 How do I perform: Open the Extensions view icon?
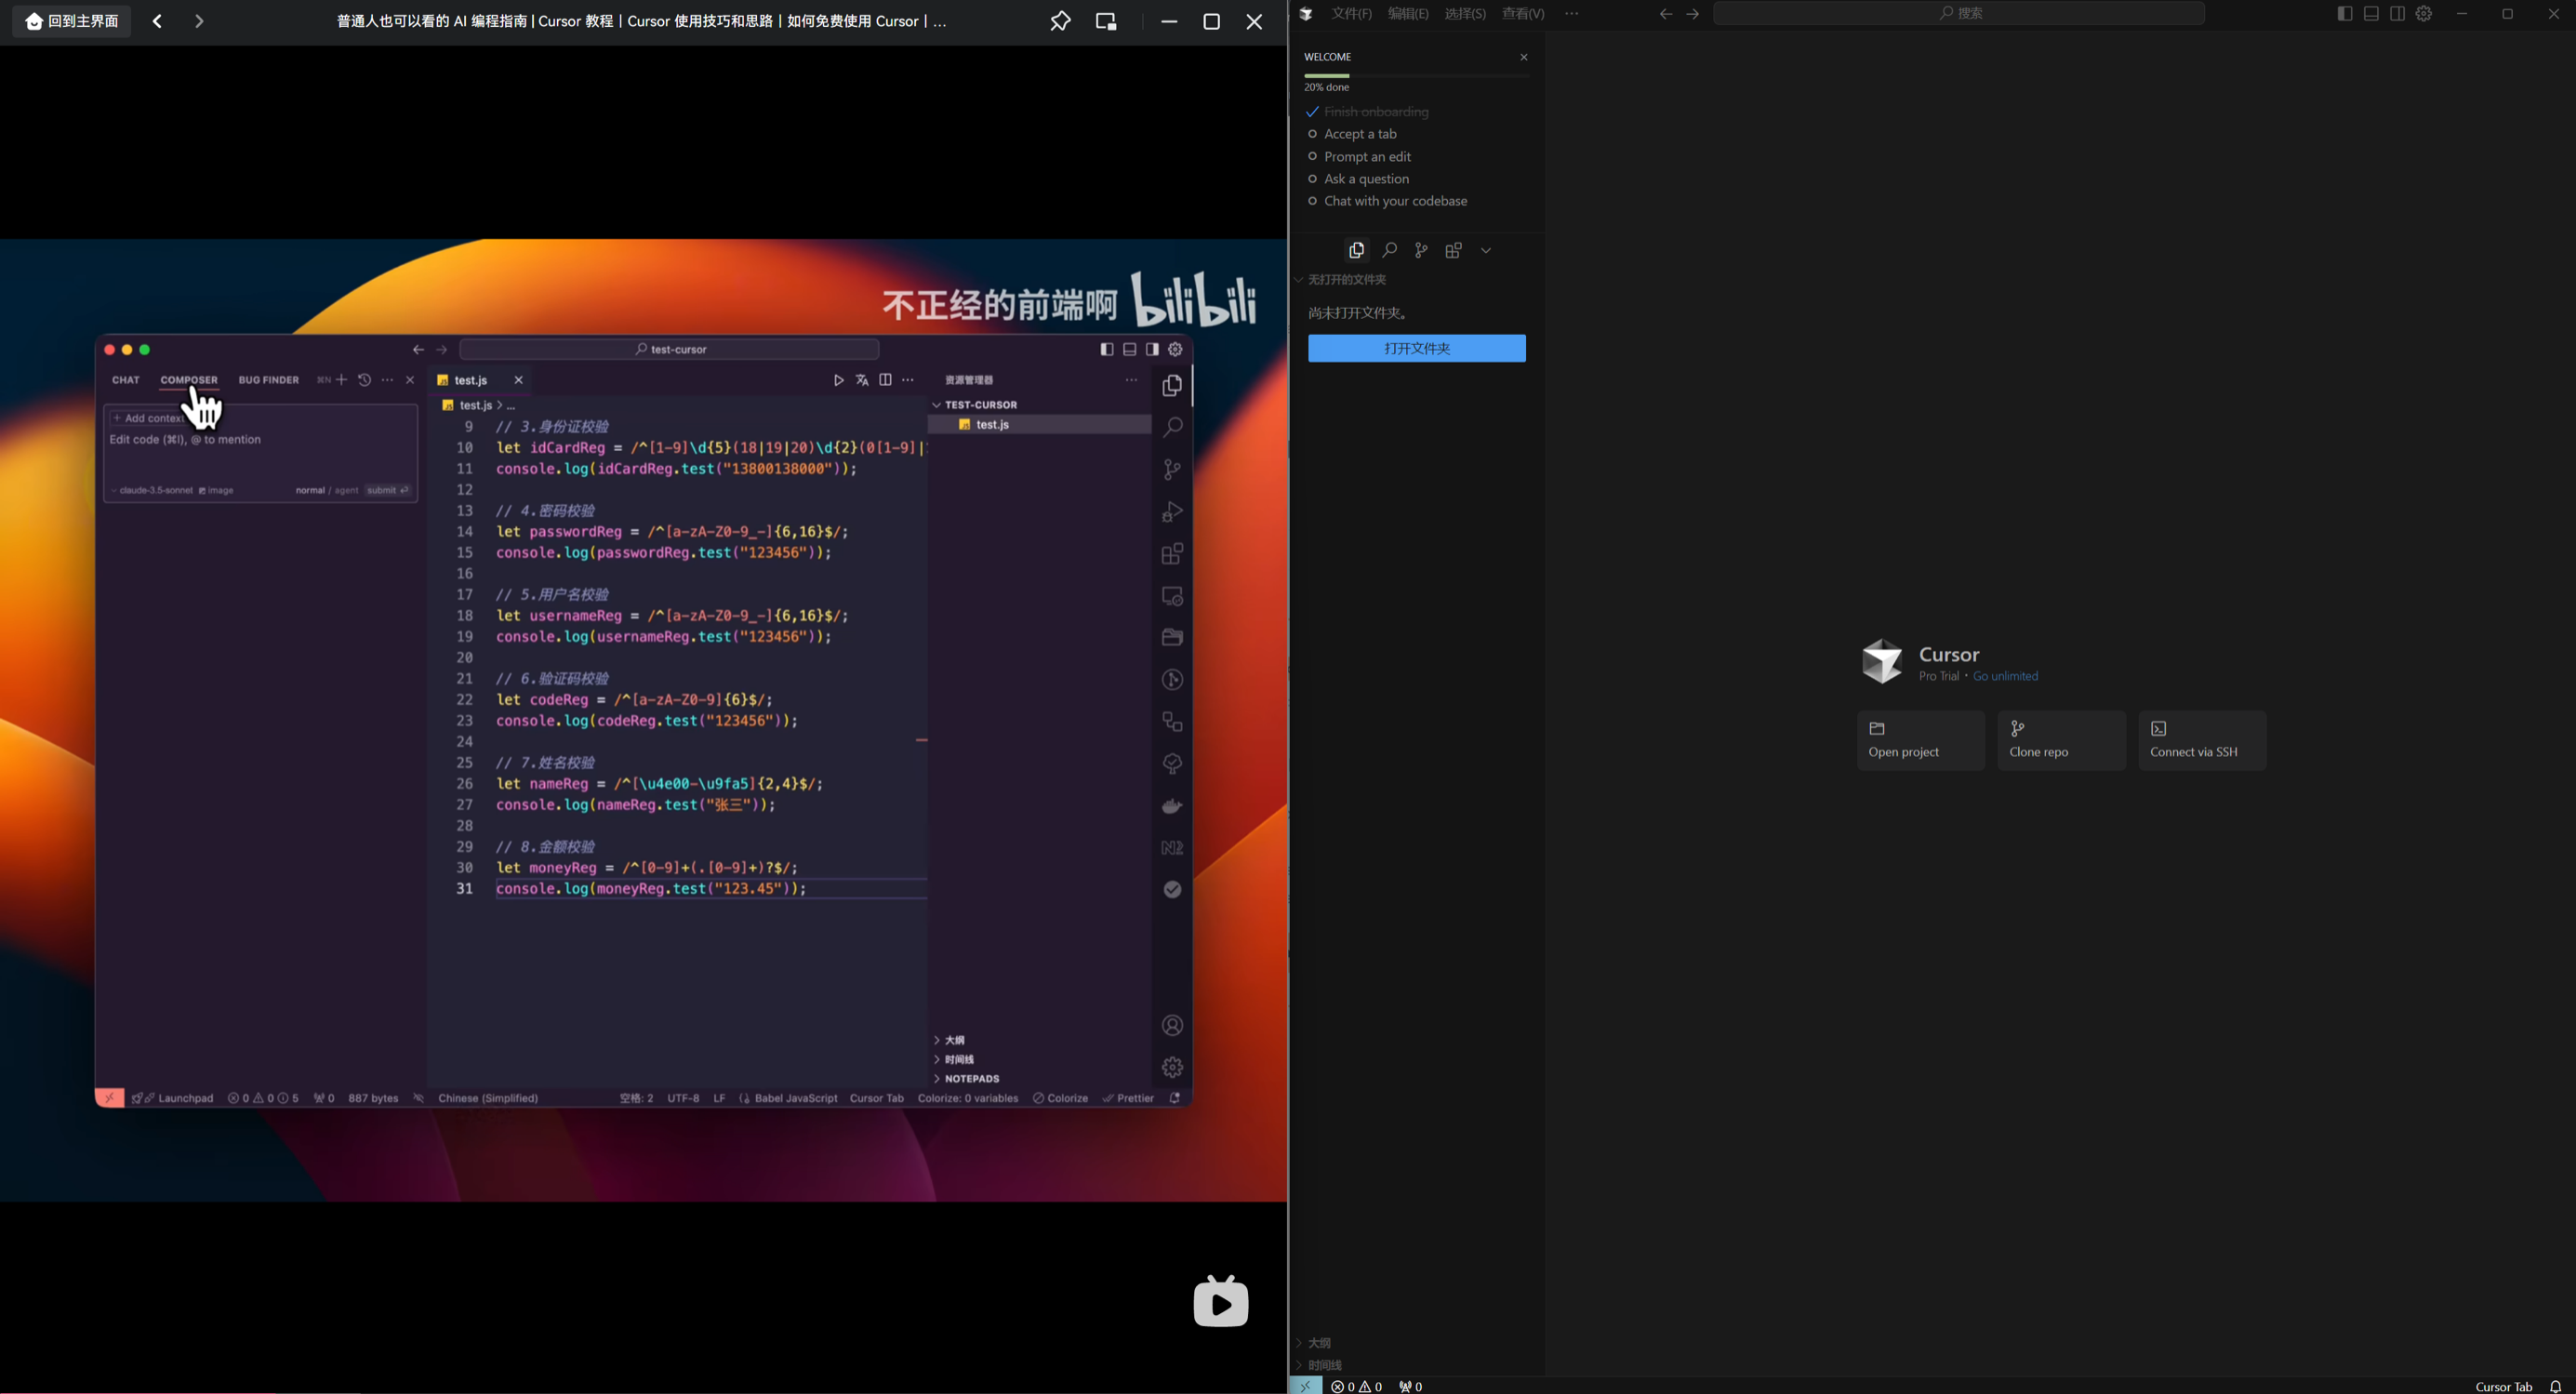point(1453,250)
